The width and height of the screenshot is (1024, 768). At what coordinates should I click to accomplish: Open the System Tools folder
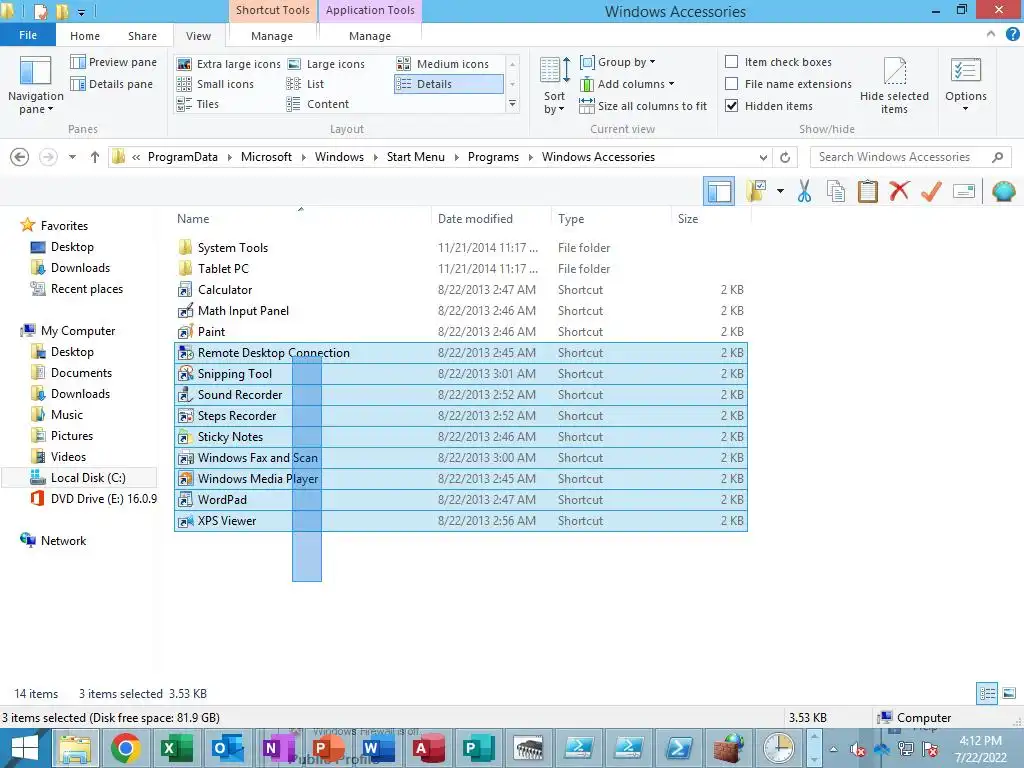[461, 248]
